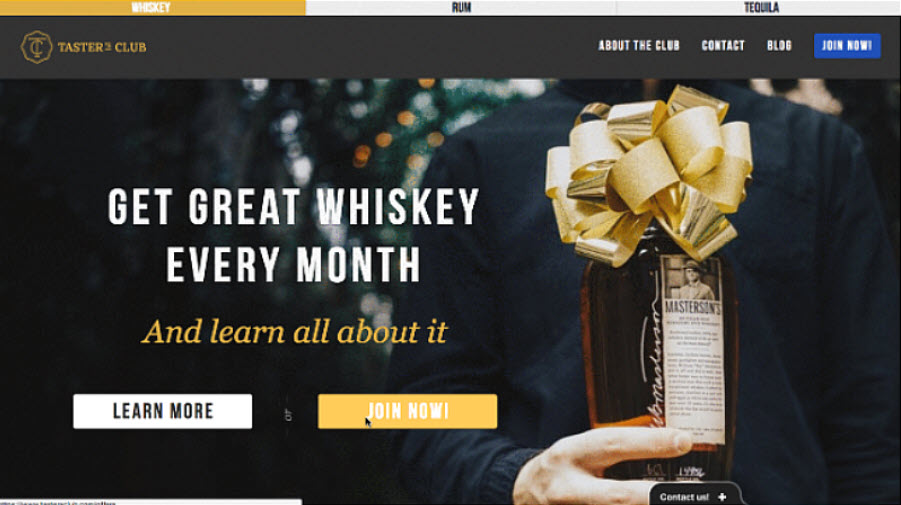Click the status bar URL at bottom-left
901x505 pixels.
click(59, 502)
